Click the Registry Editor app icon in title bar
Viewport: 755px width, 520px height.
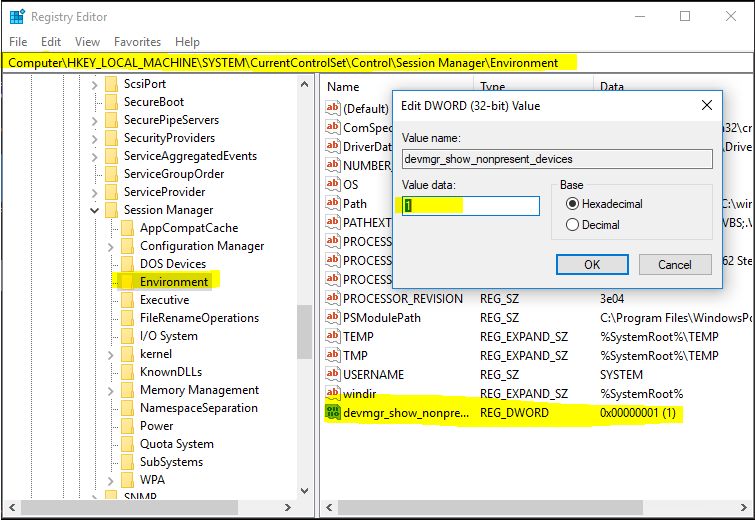[x=17, y=16]
